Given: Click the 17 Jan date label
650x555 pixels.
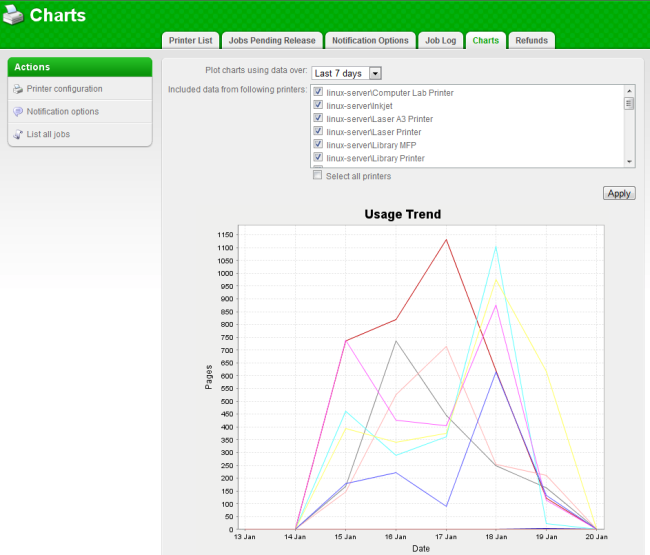Looking at the screenshot, I should coord(446,537).
